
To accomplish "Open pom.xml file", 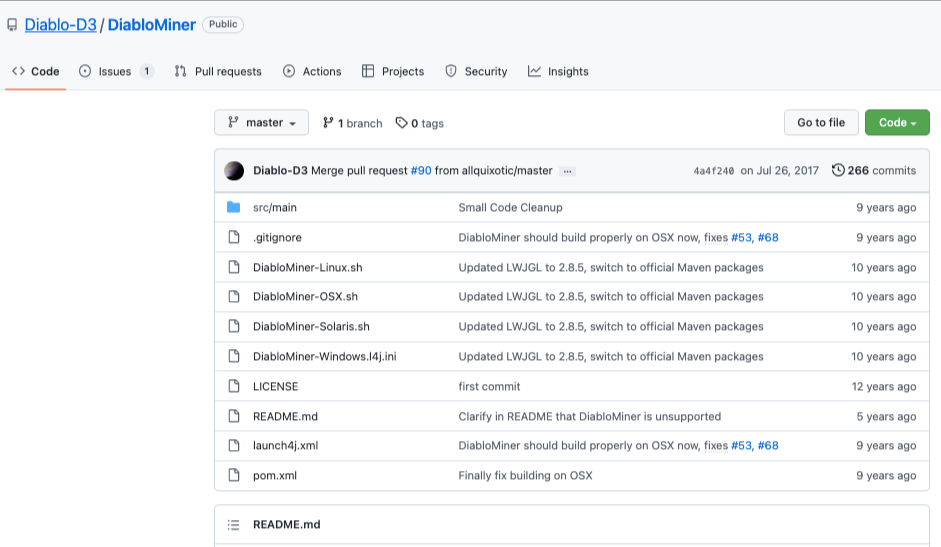I will point(275,476).
